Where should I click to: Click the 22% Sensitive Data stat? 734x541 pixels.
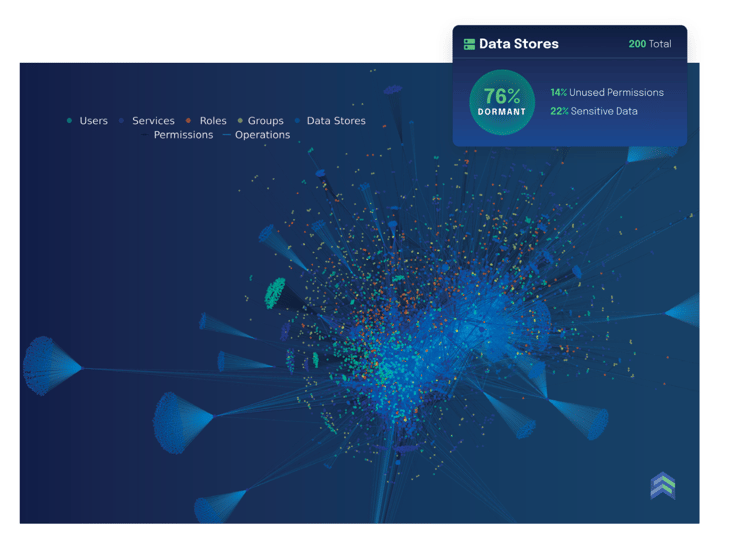pos(594,111)
